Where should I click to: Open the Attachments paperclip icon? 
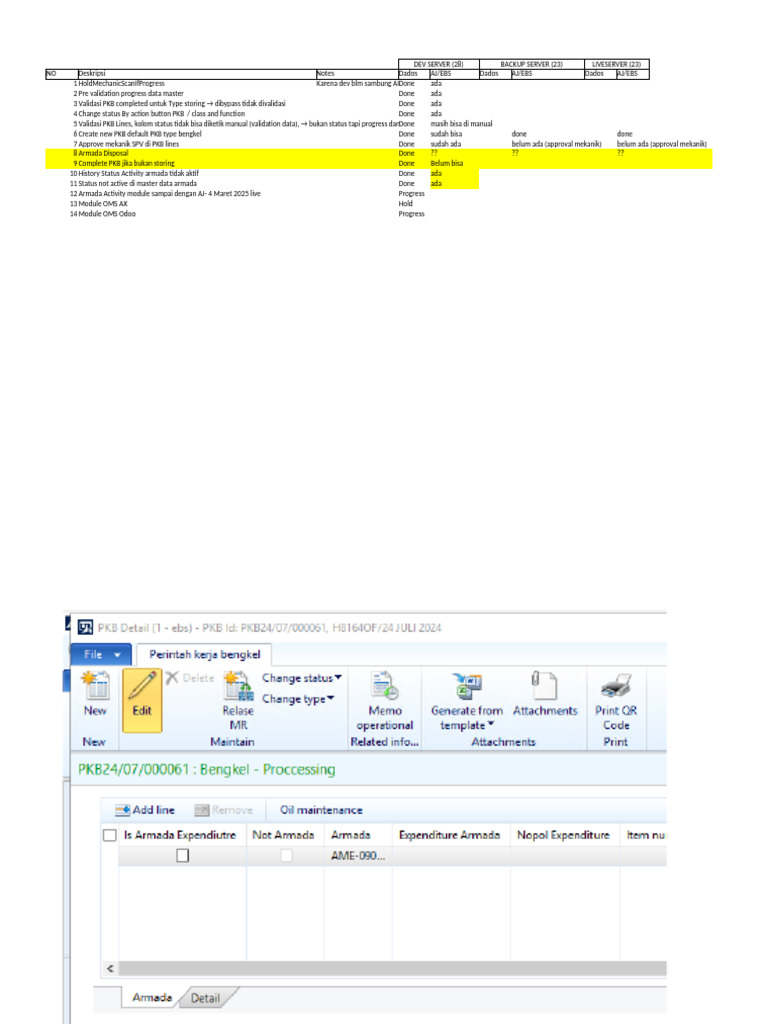[544, 686]
